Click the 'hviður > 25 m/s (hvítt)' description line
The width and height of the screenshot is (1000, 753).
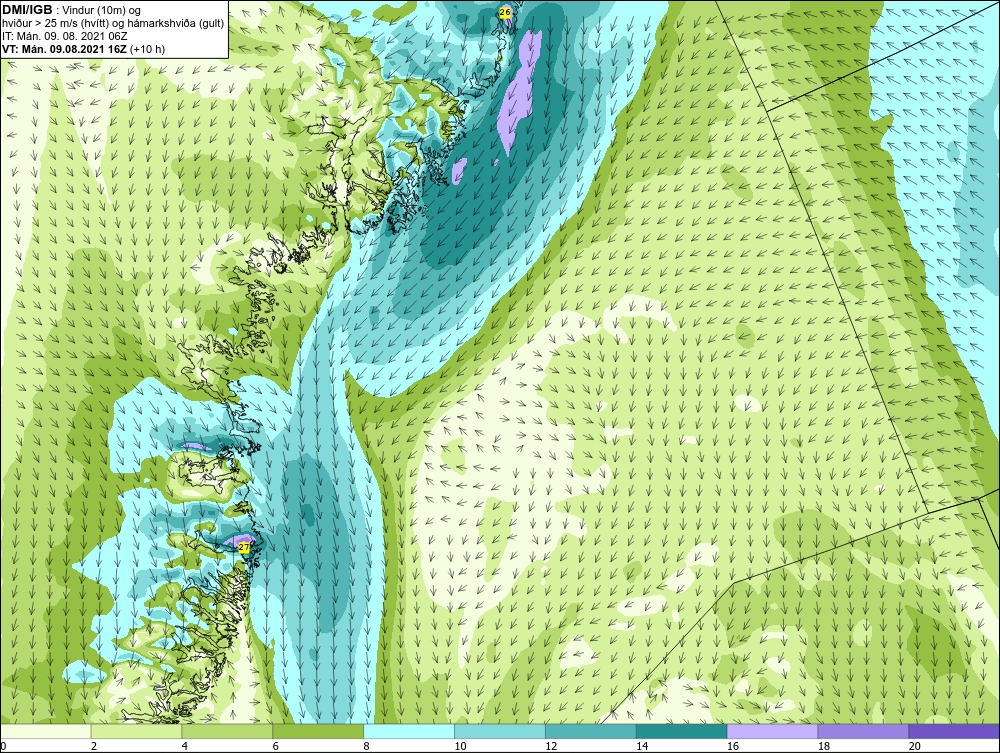(x=113, y=24)
